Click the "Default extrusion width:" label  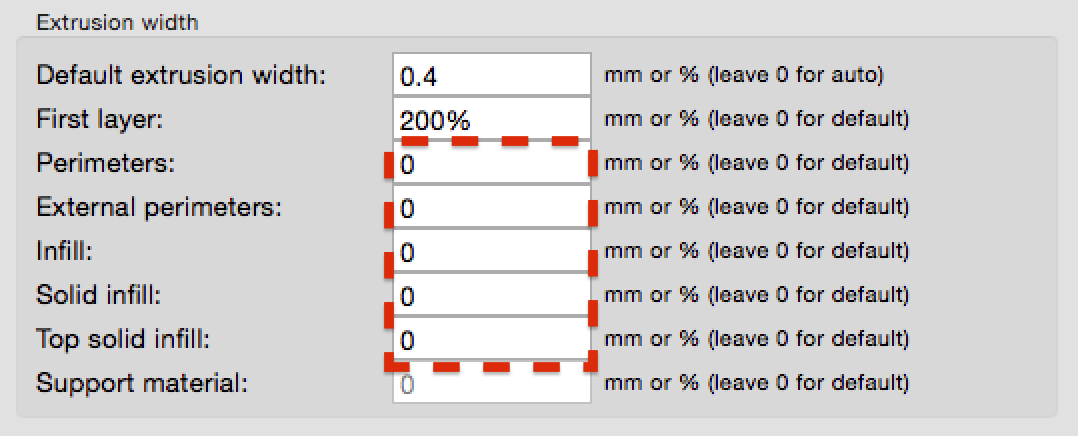click(181, 75)
